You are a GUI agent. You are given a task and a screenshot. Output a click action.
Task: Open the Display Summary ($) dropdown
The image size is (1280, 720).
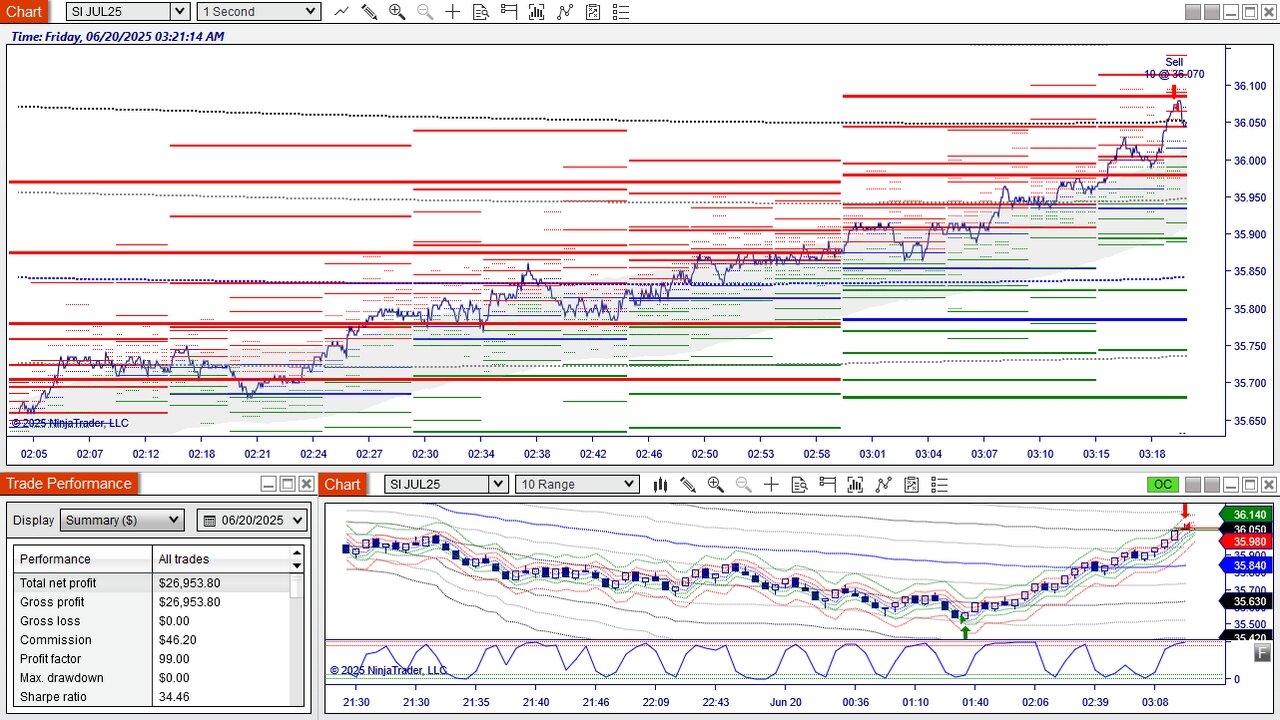click(121, 521)
